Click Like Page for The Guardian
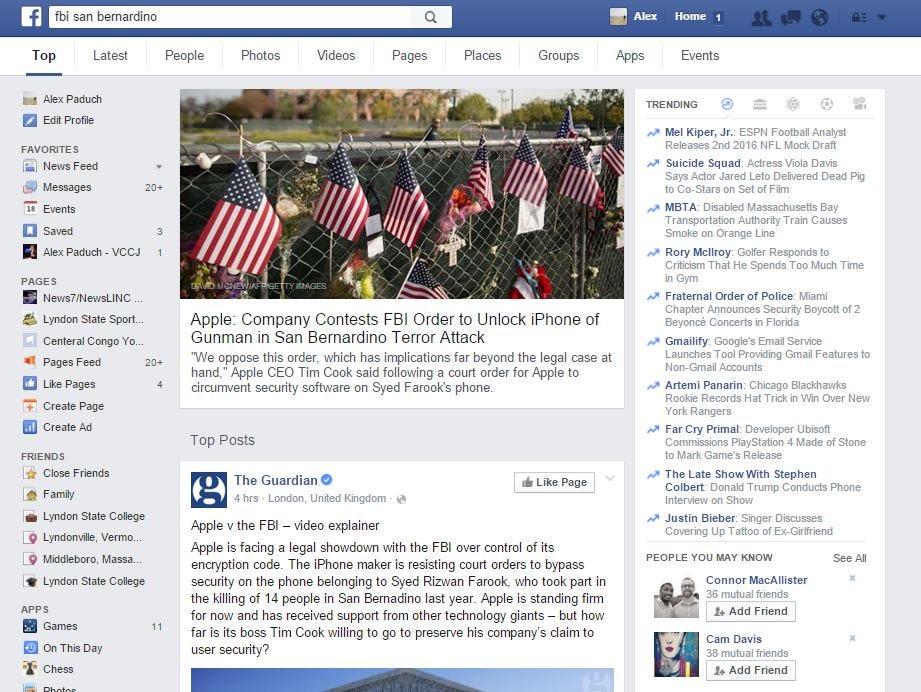Viewport: 921px width, 692px height. [x=554, y=482]
